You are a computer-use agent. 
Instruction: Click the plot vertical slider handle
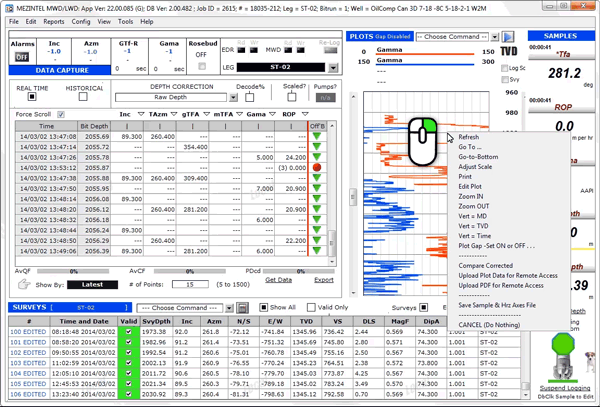coord(353,196)
